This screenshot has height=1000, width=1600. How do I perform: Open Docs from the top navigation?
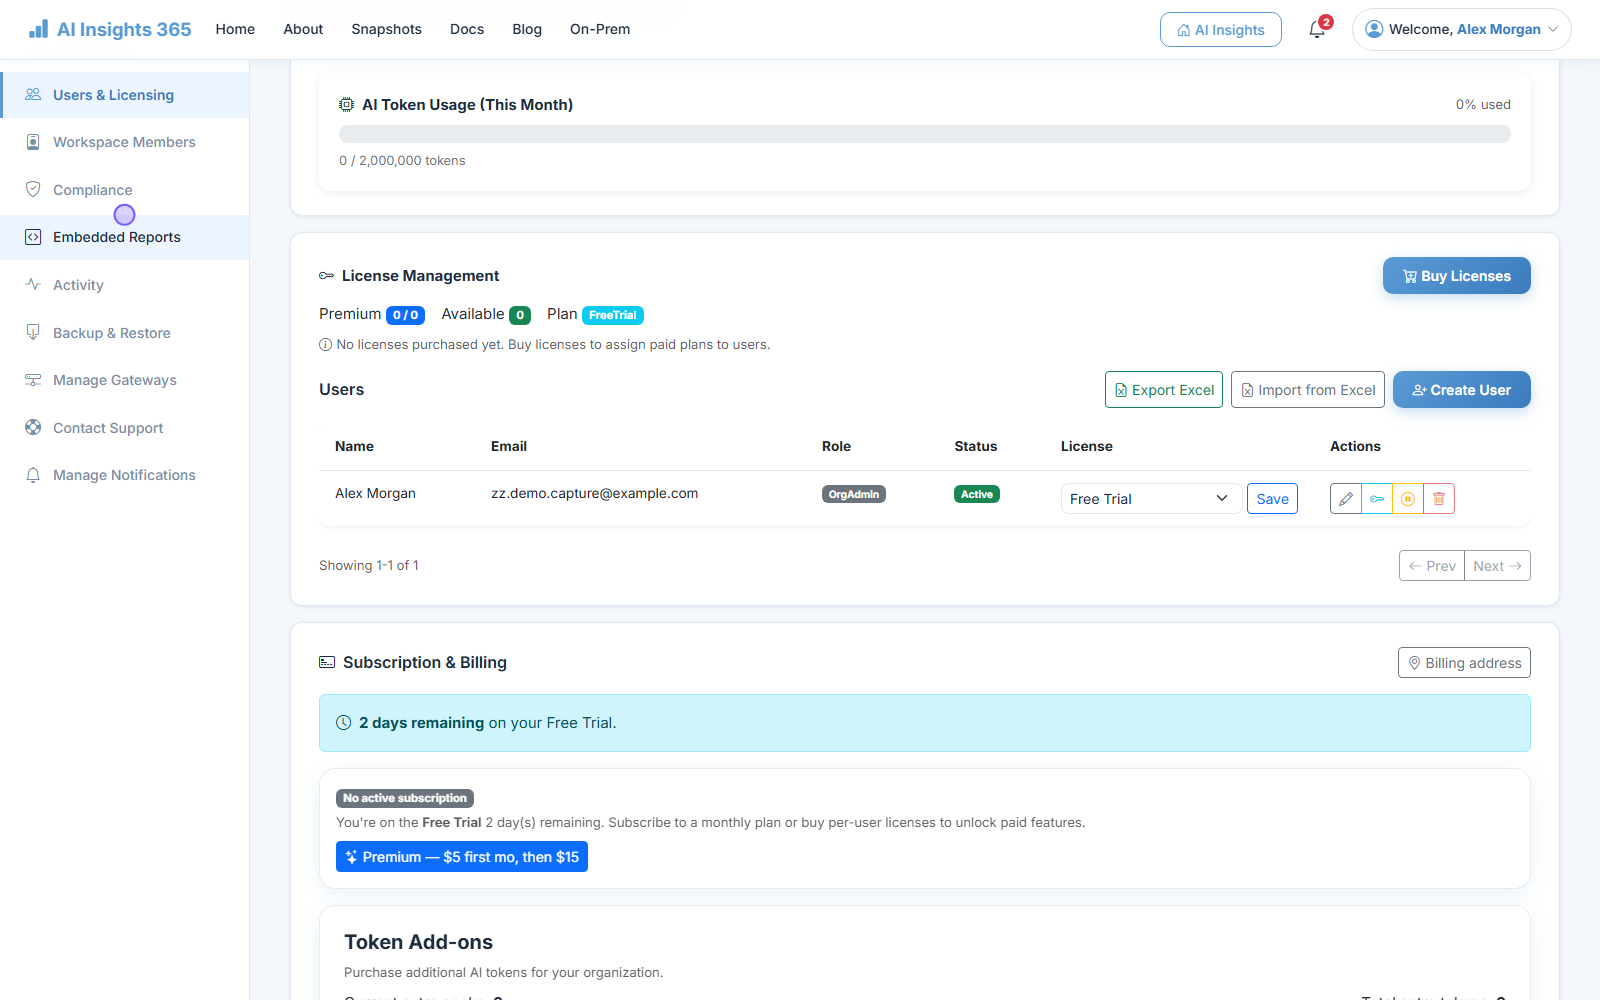(x=467, y=29)
